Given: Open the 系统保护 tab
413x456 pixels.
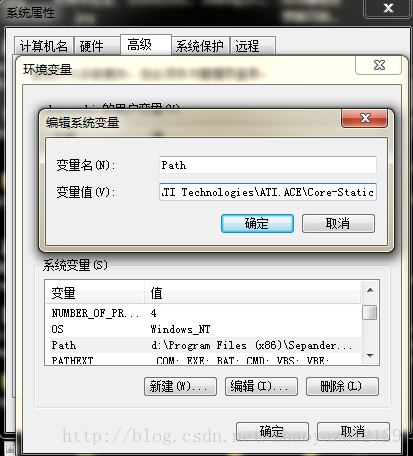Looking at the screenshot, I should (200, 46).
